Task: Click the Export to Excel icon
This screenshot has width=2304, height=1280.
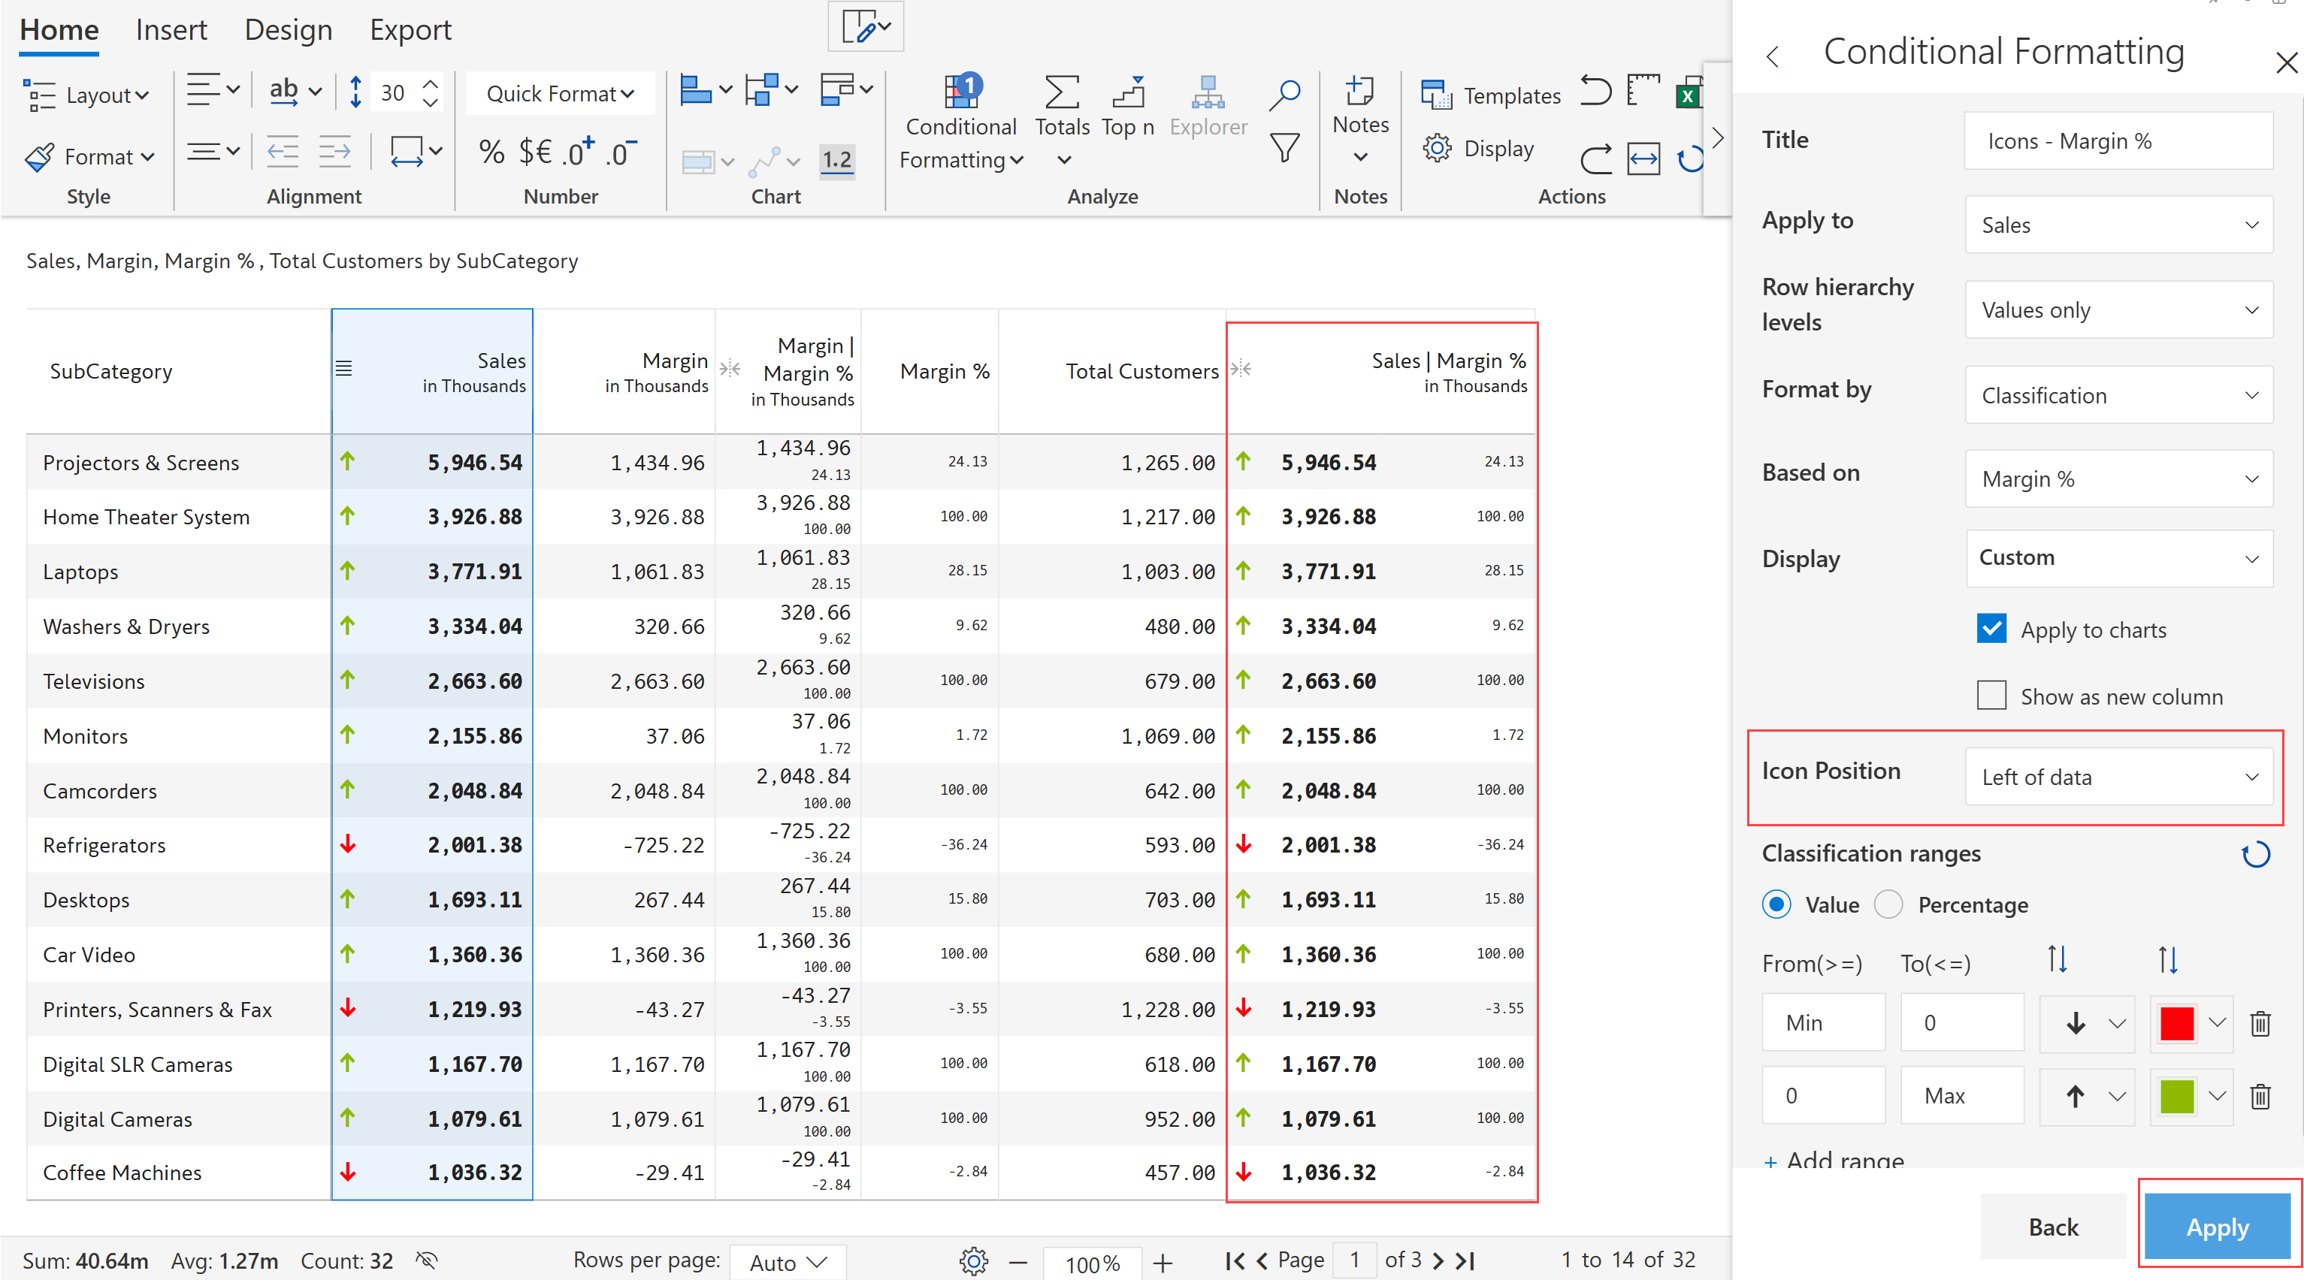Action: [x=1688, y=95]
